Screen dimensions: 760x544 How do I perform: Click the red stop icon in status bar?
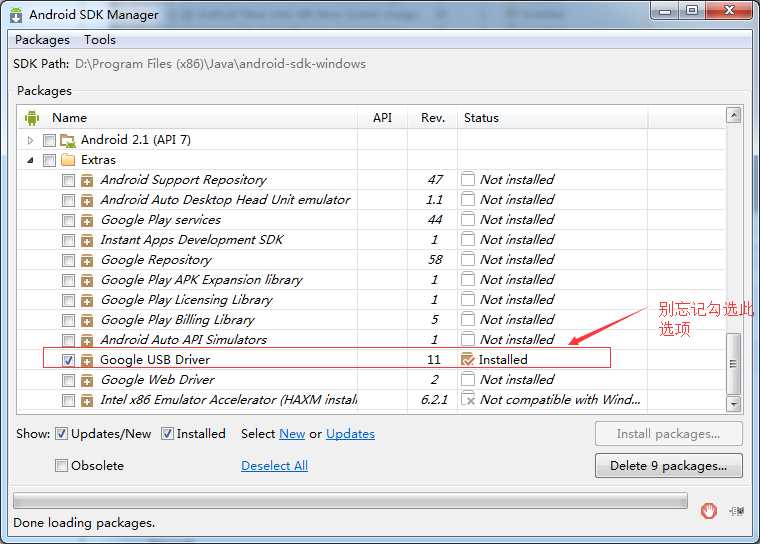click(x=709, y=511)
